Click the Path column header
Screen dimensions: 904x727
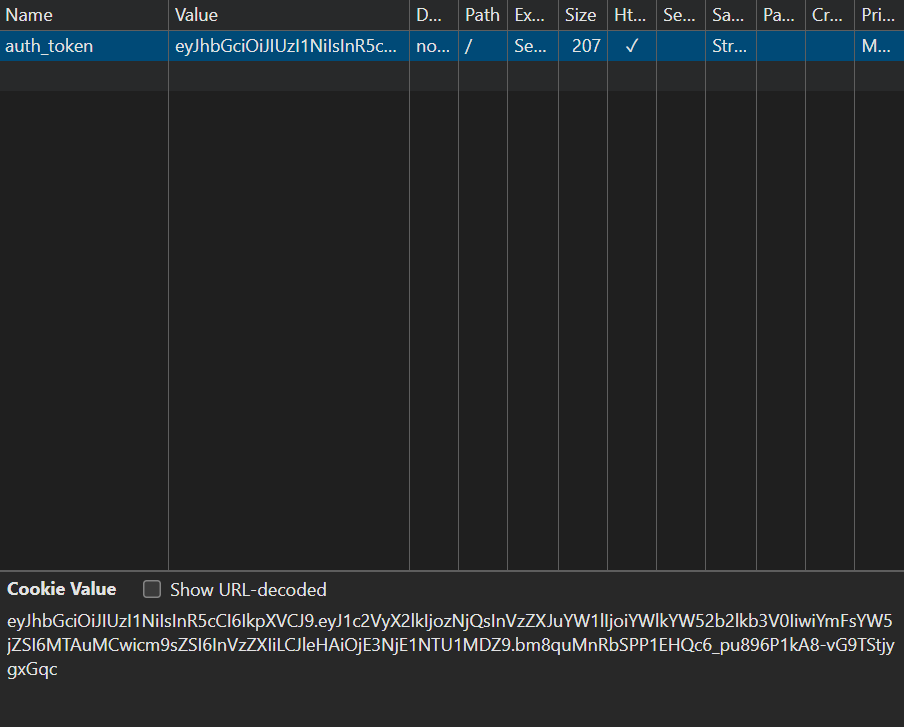point(482,15)
